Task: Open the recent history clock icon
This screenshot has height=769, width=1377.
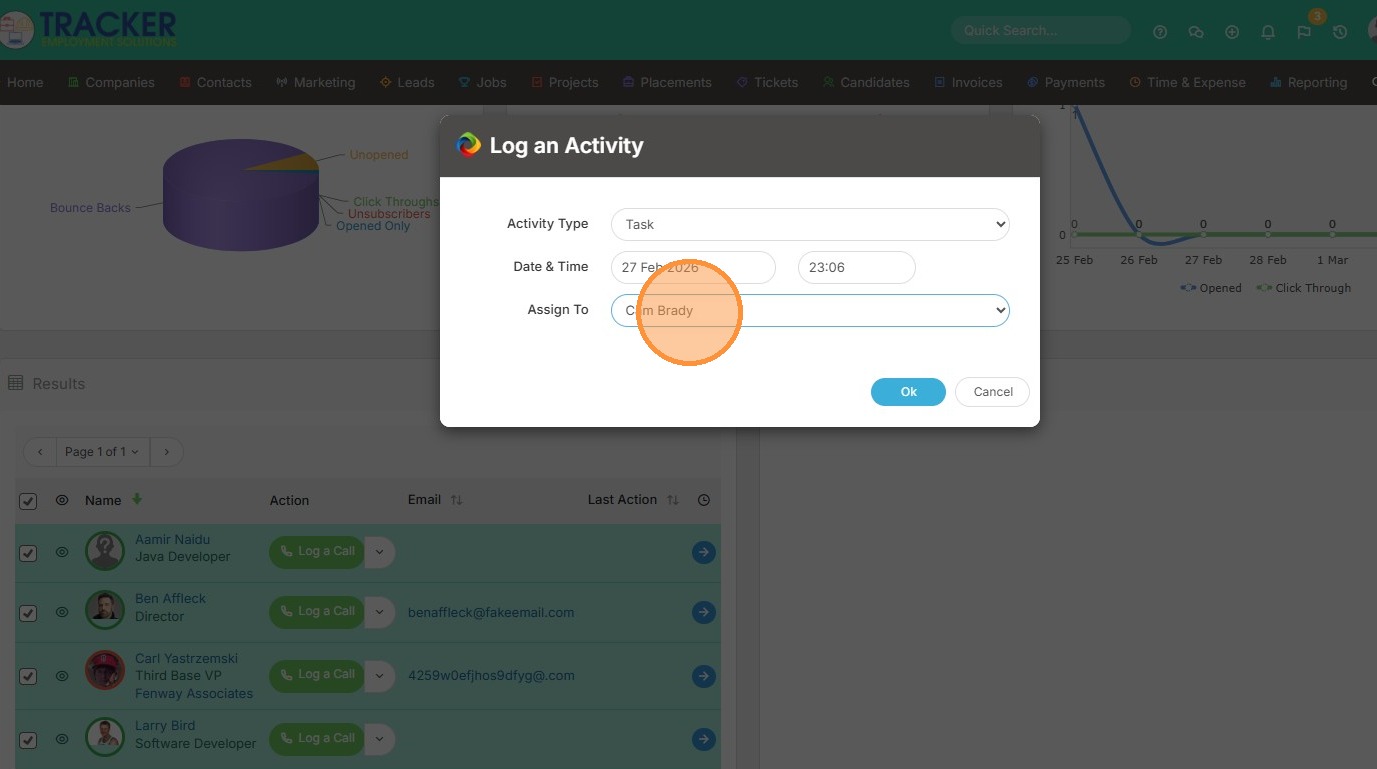Action: pyautogui.click(x=1340, y=32)
